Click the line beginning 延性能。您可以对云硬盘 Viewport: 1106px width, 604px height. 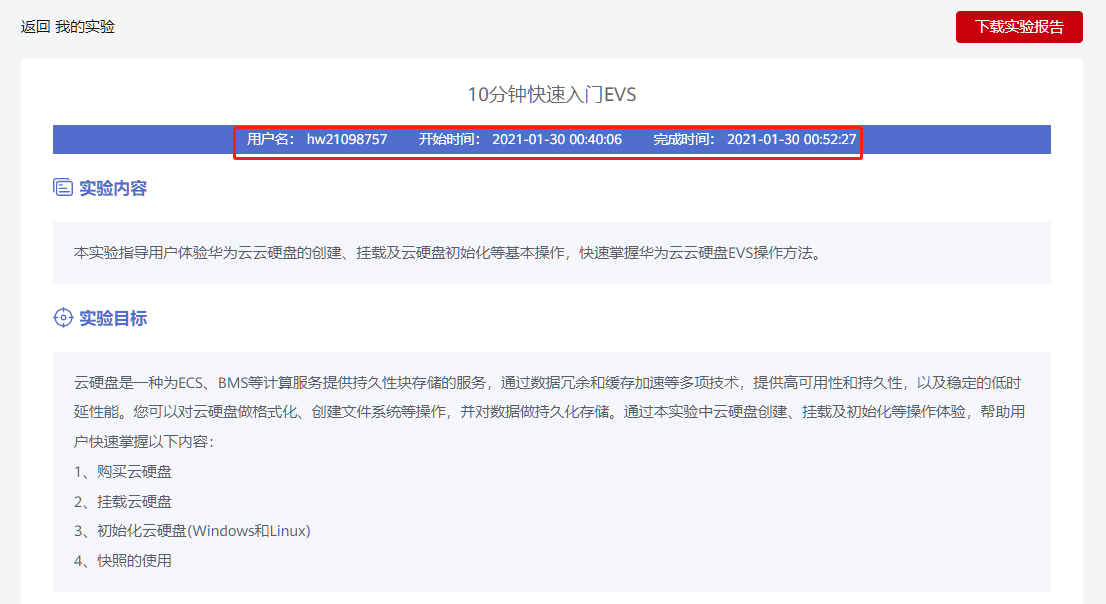549,412
